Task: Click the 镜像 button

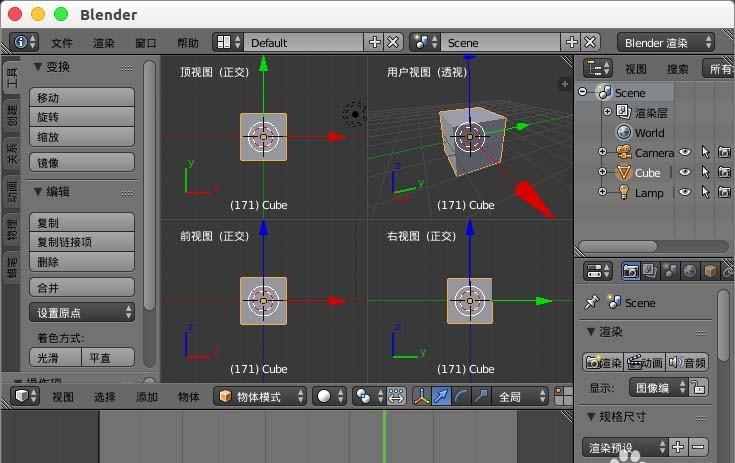Action: click(82, 162)
